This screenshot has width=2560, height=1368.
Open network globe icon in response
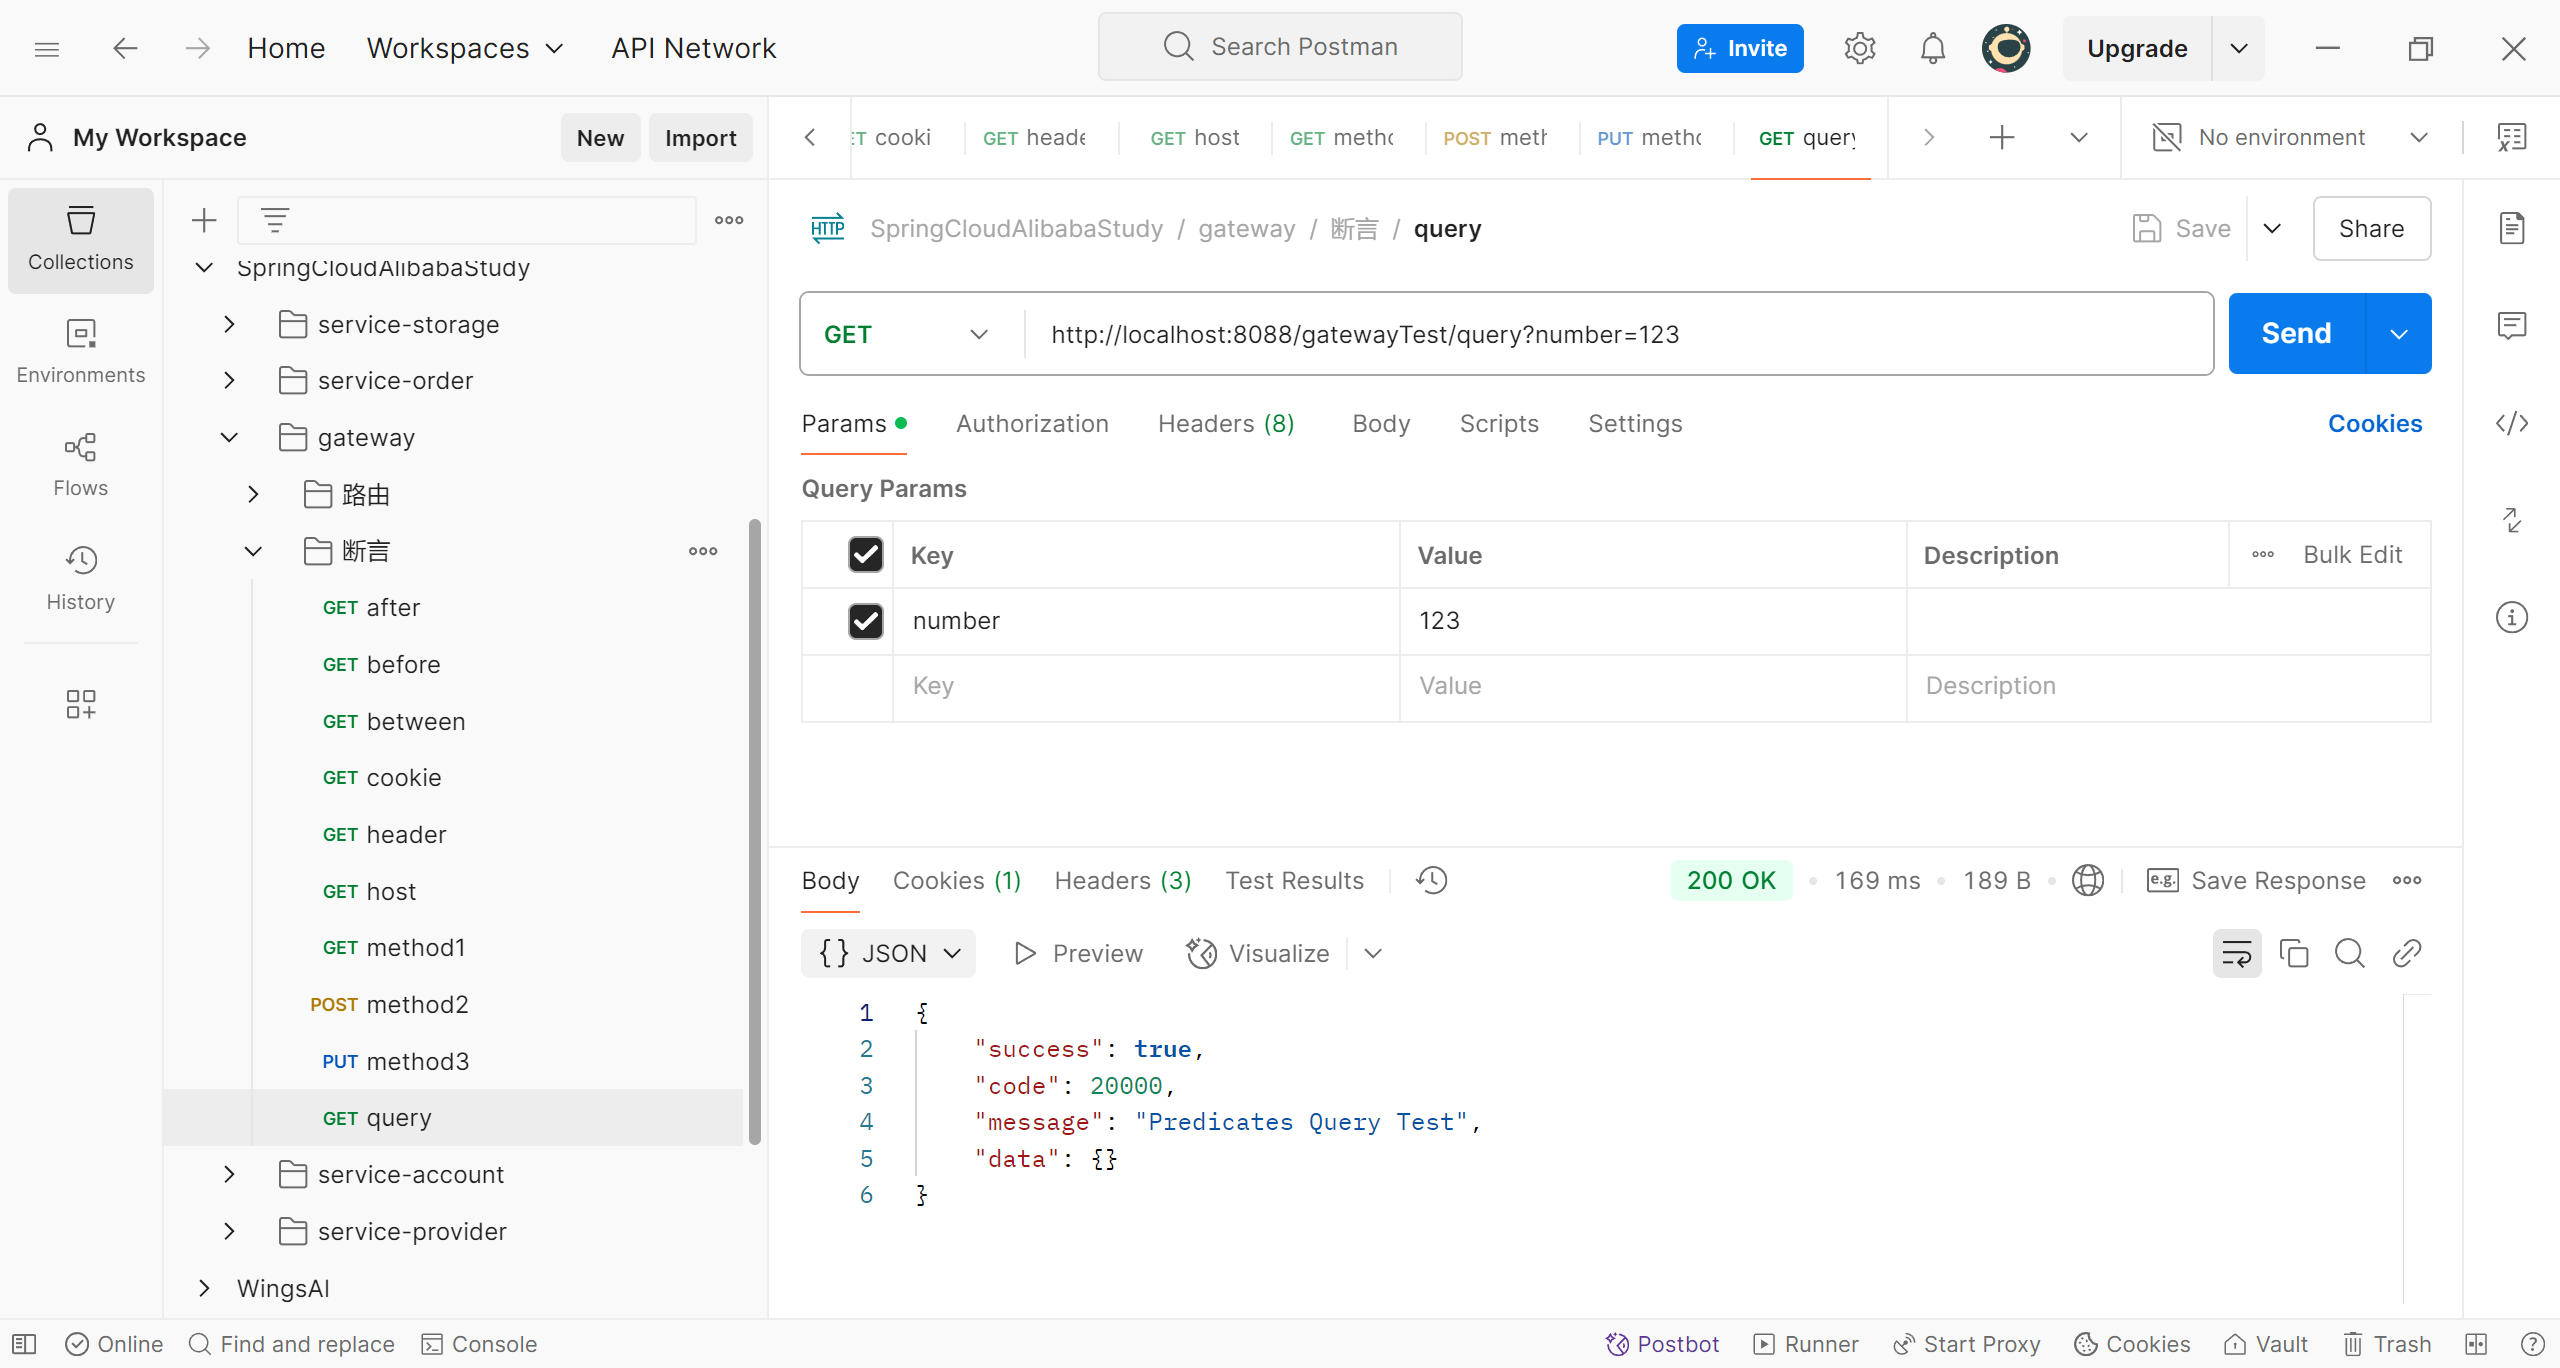click(x=2088, y=880)
